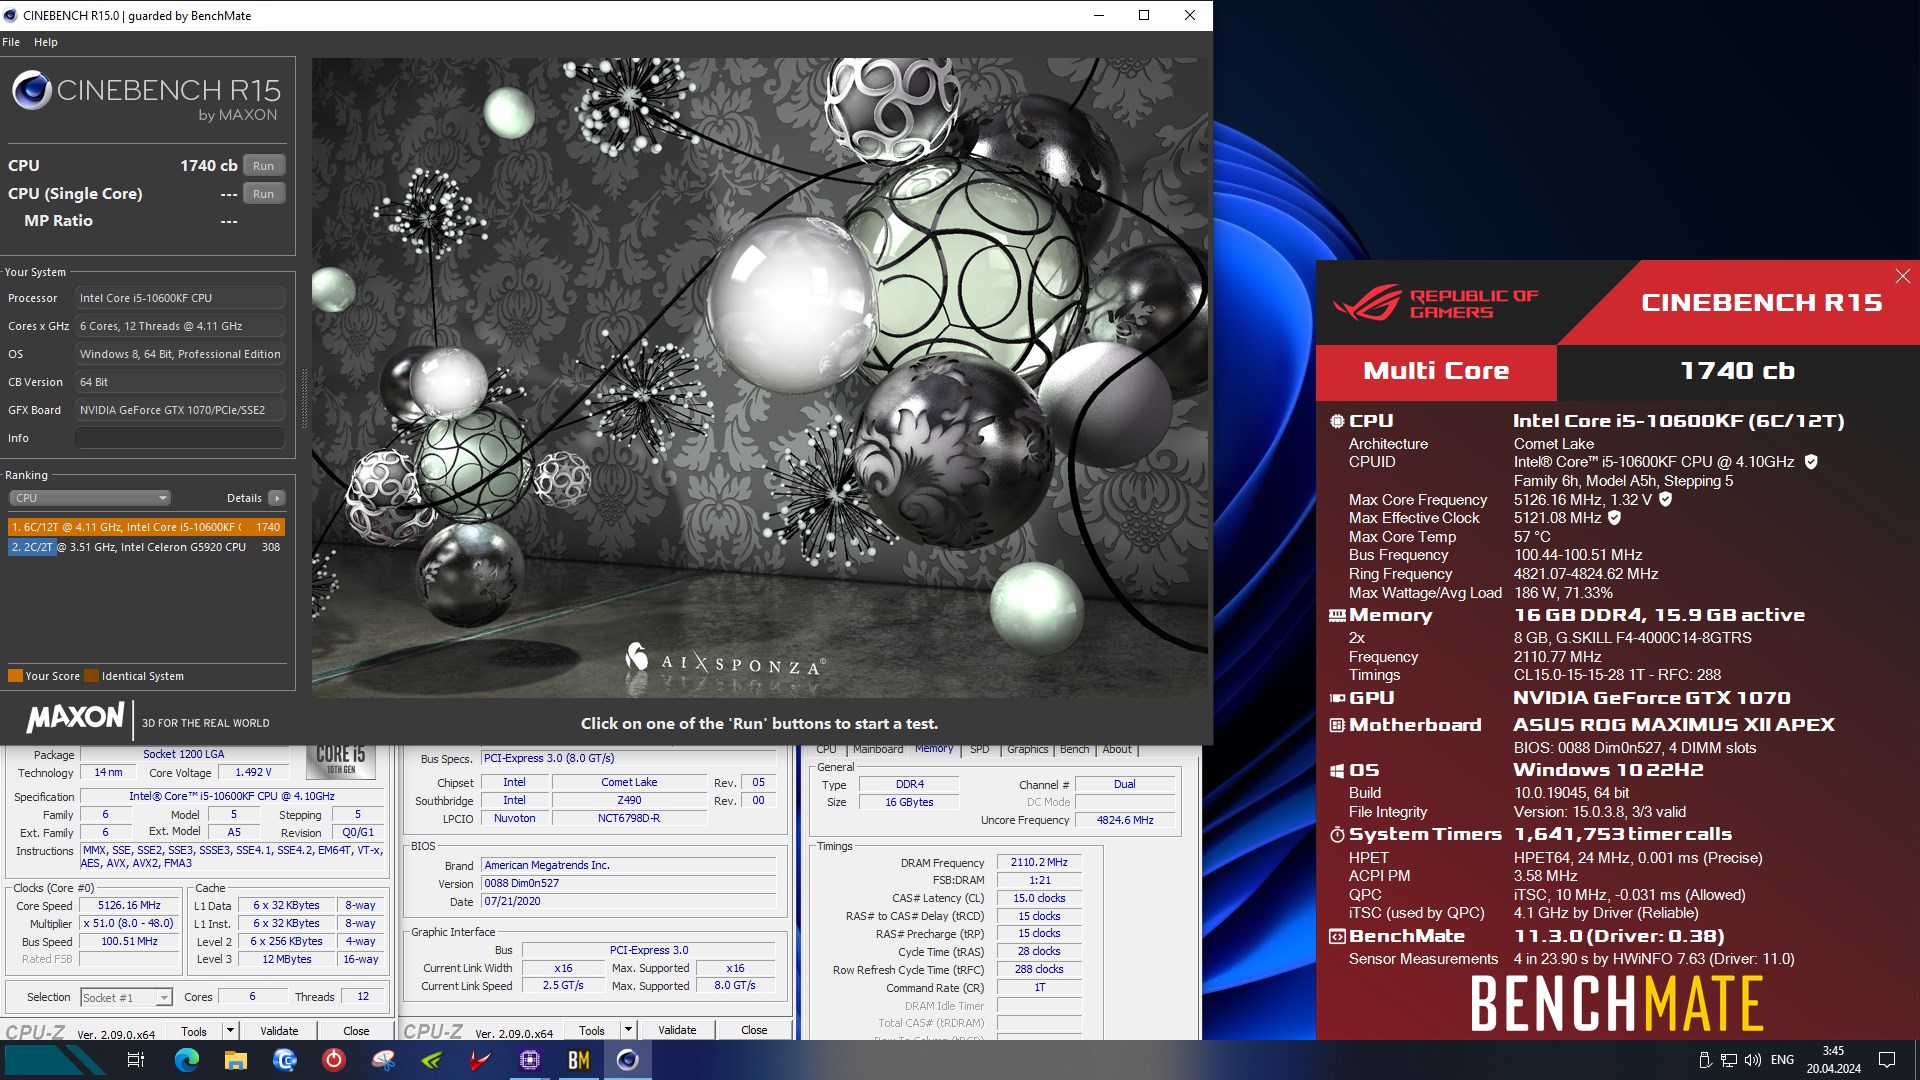Open the File menu in Cinebench

click(x=11, y=42)
